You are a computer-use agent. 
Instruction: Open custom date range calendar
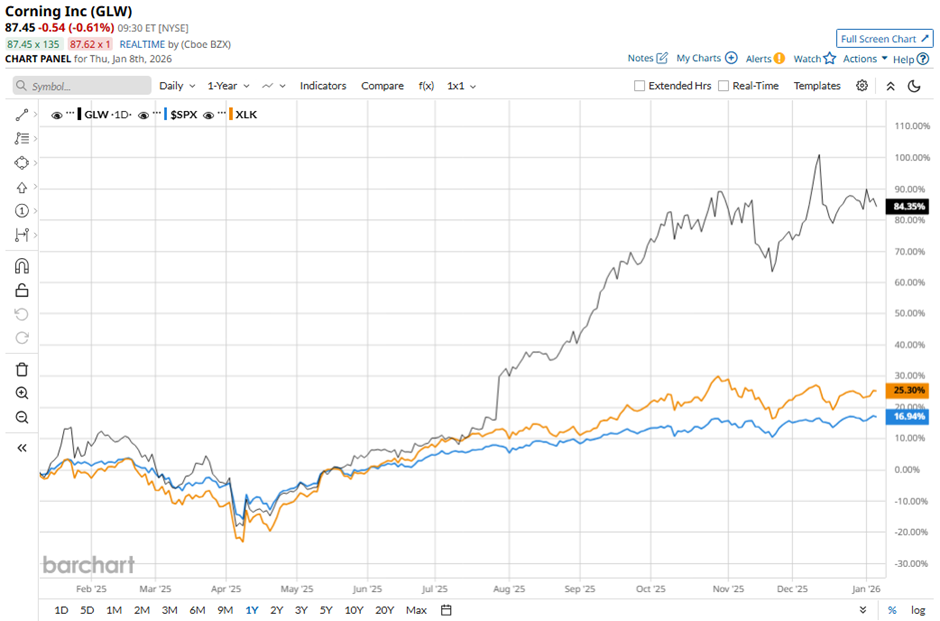pos(446,610)
